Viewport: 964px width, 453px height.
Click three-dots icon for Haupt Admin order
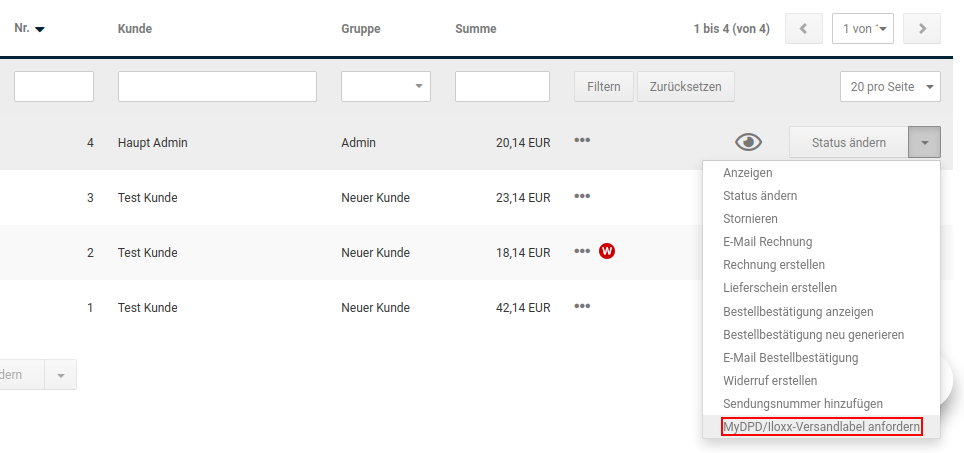pos(582,140)
